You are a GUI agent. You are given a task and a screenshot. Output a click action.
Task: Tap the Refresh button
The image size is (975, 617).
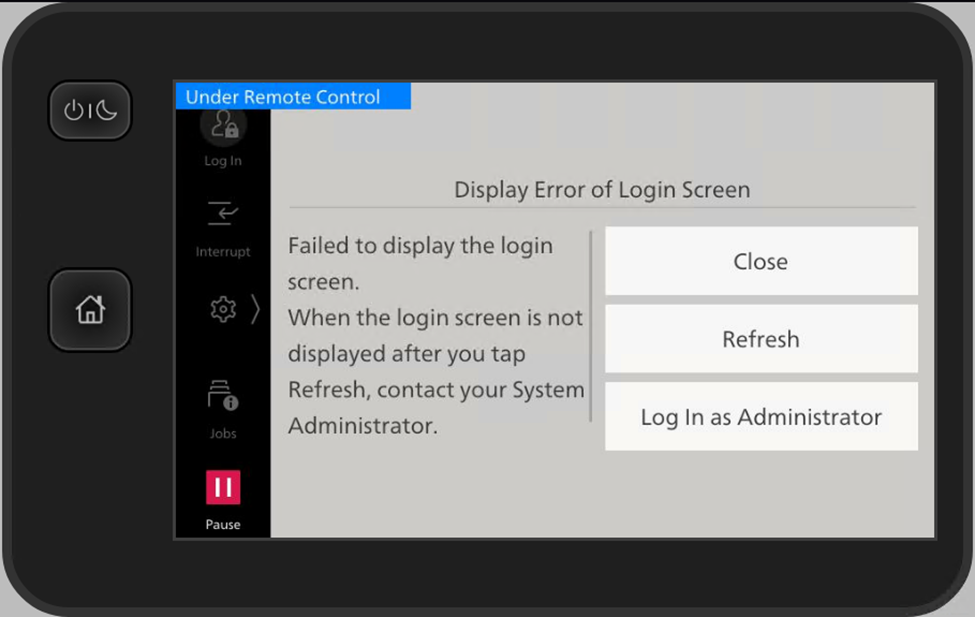click(760, 339)
